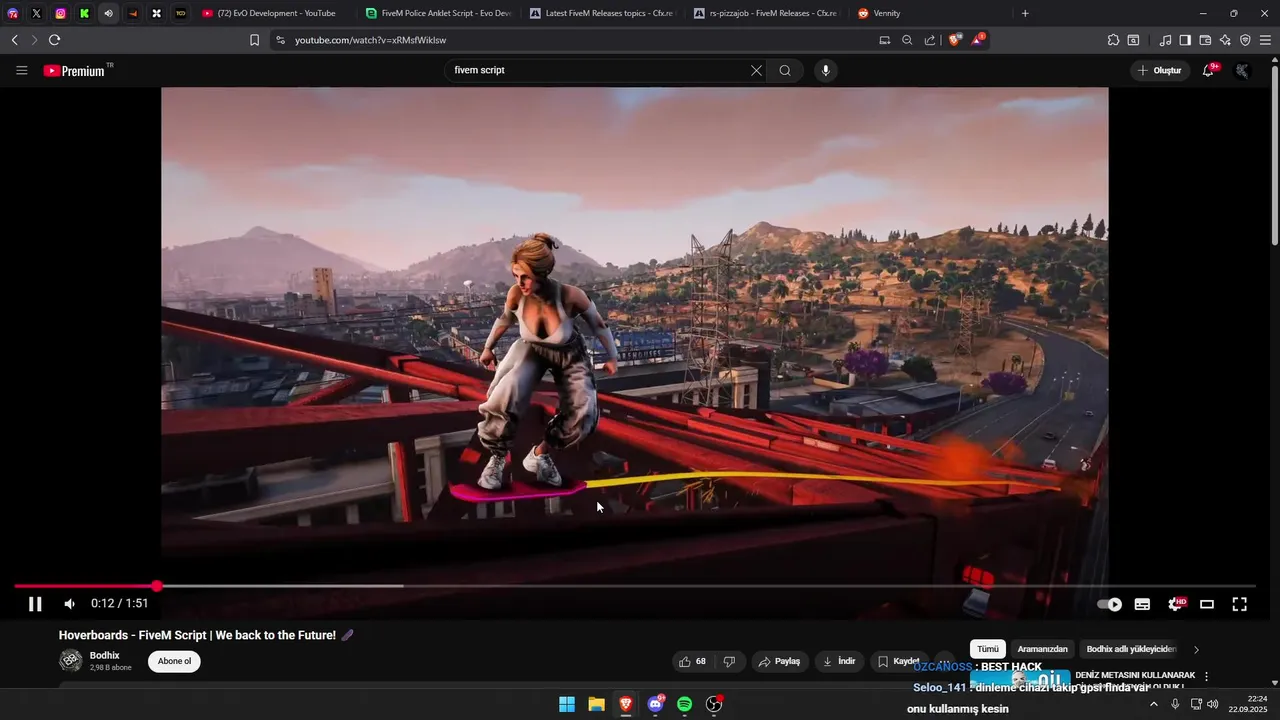Select the Tümü filter chip
1280x720 pixels.
coord(988,649)
